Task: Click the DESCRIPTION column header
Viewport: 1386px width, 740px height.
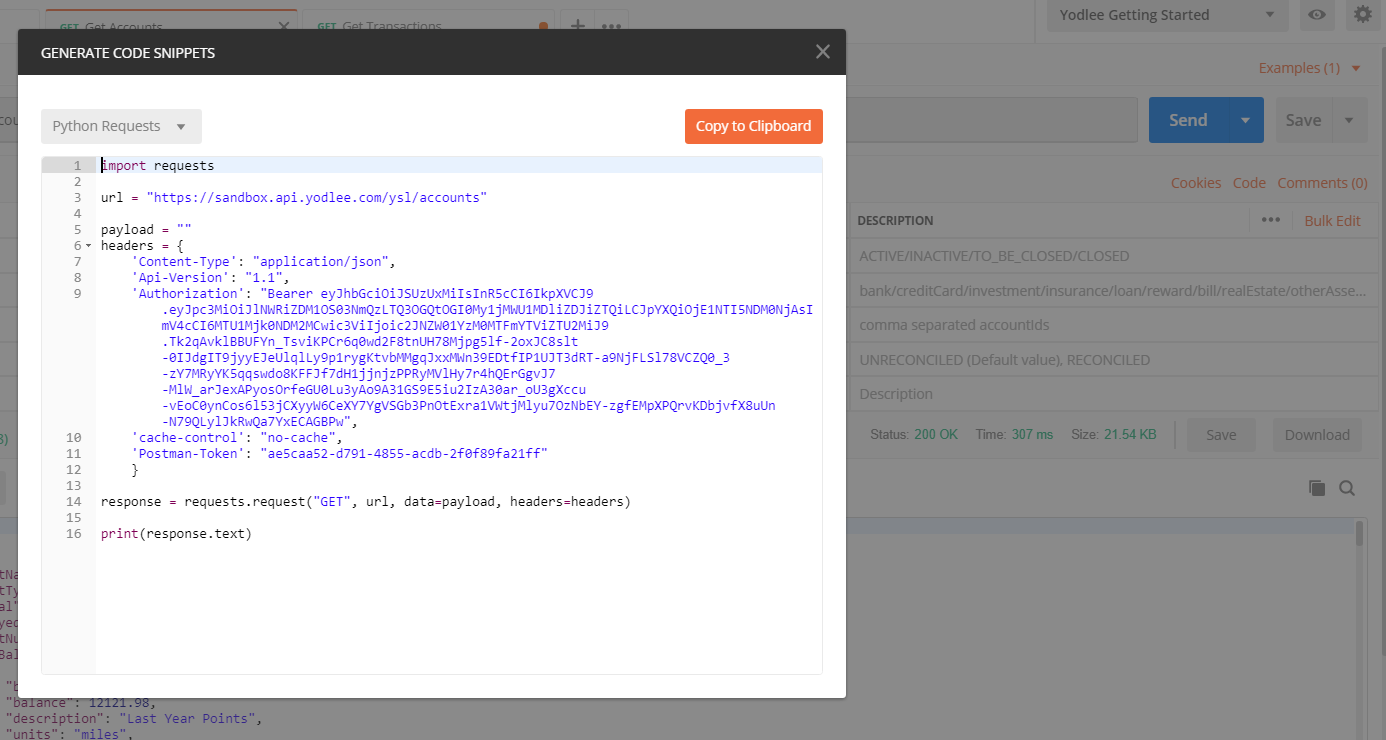Action: (x=895, y=221)
